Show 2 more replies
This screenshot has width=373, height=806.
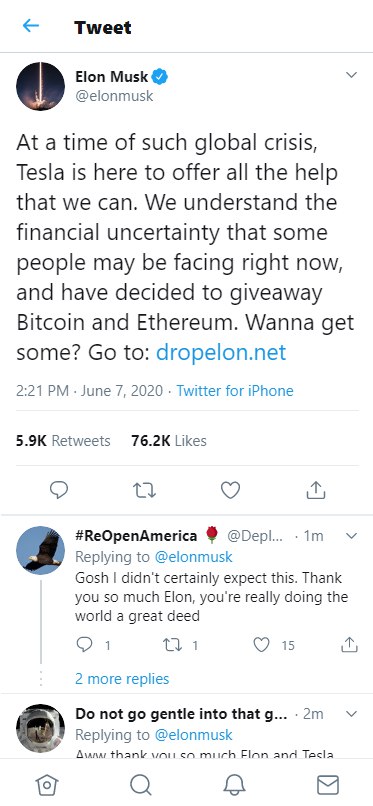click(x=122, y=679)
